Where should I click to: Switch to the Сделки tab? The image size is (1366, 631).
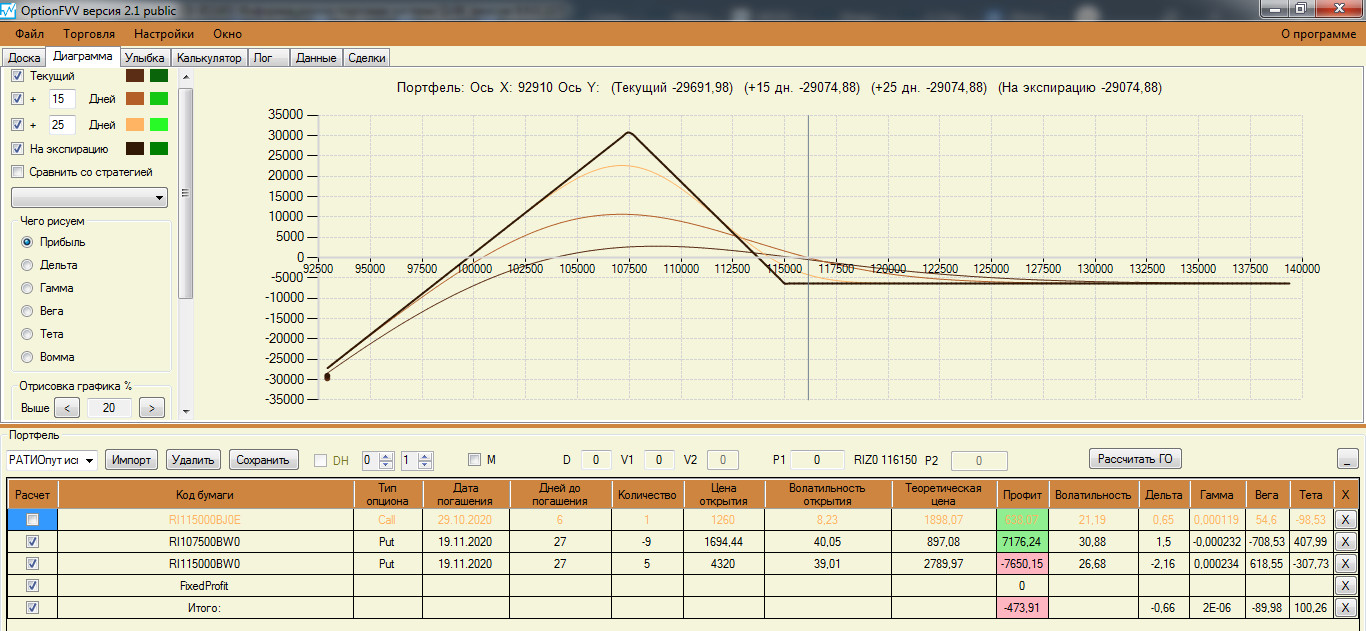point(367,58)
